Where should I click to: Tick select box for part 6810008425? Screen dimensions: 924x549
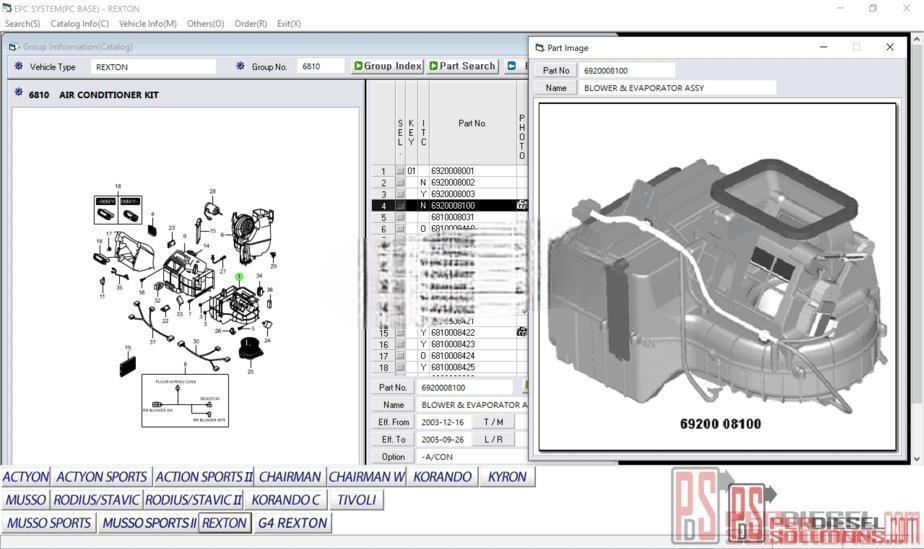coord(400,368)
